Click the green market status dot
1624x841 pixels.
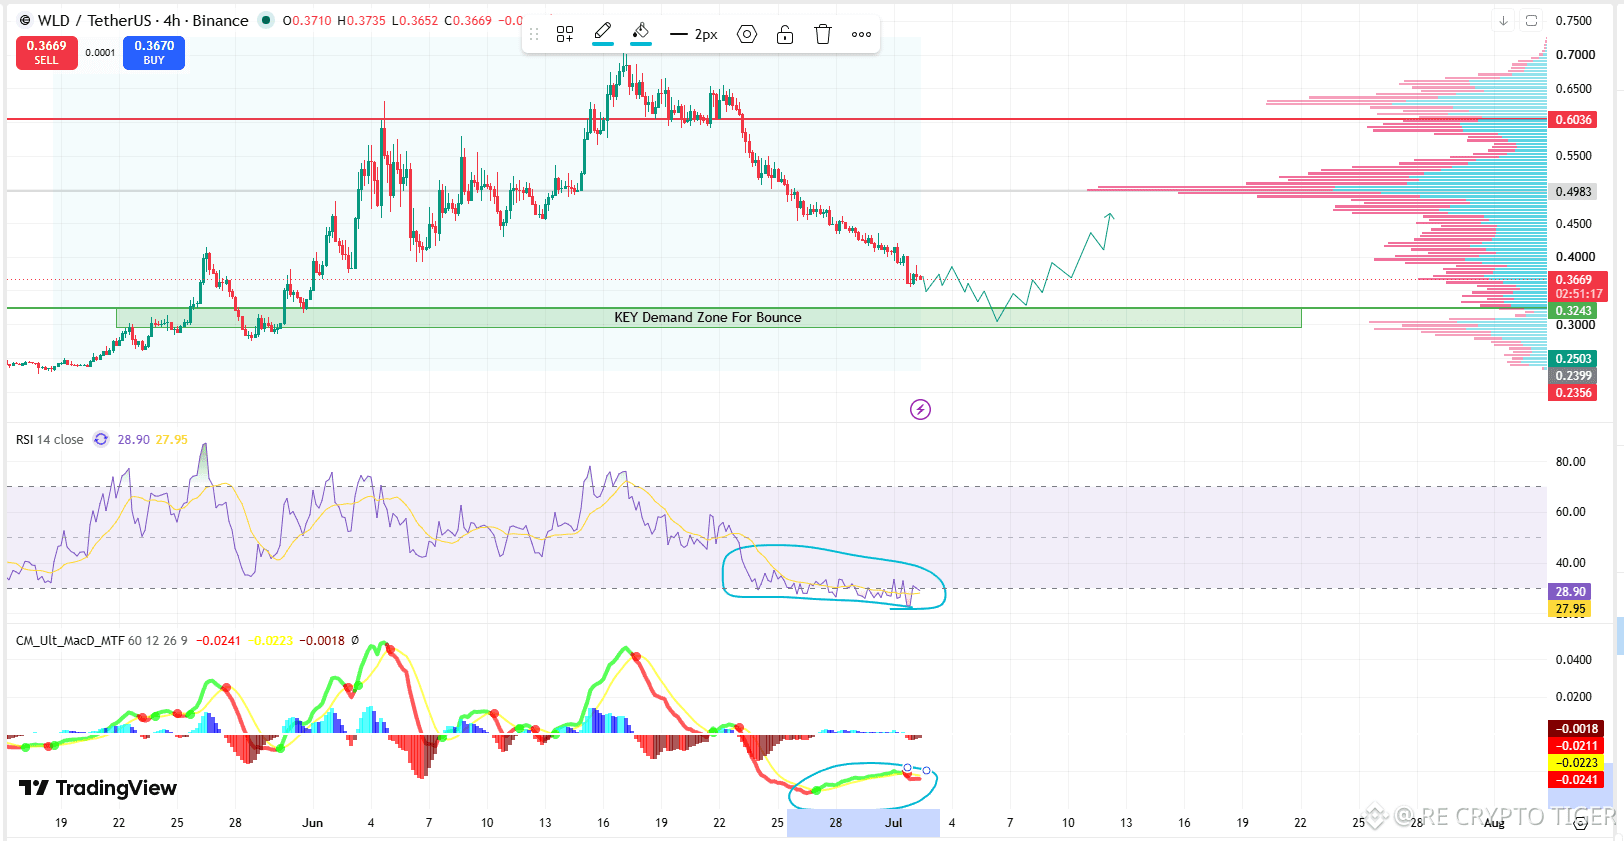tap(265, 20)
